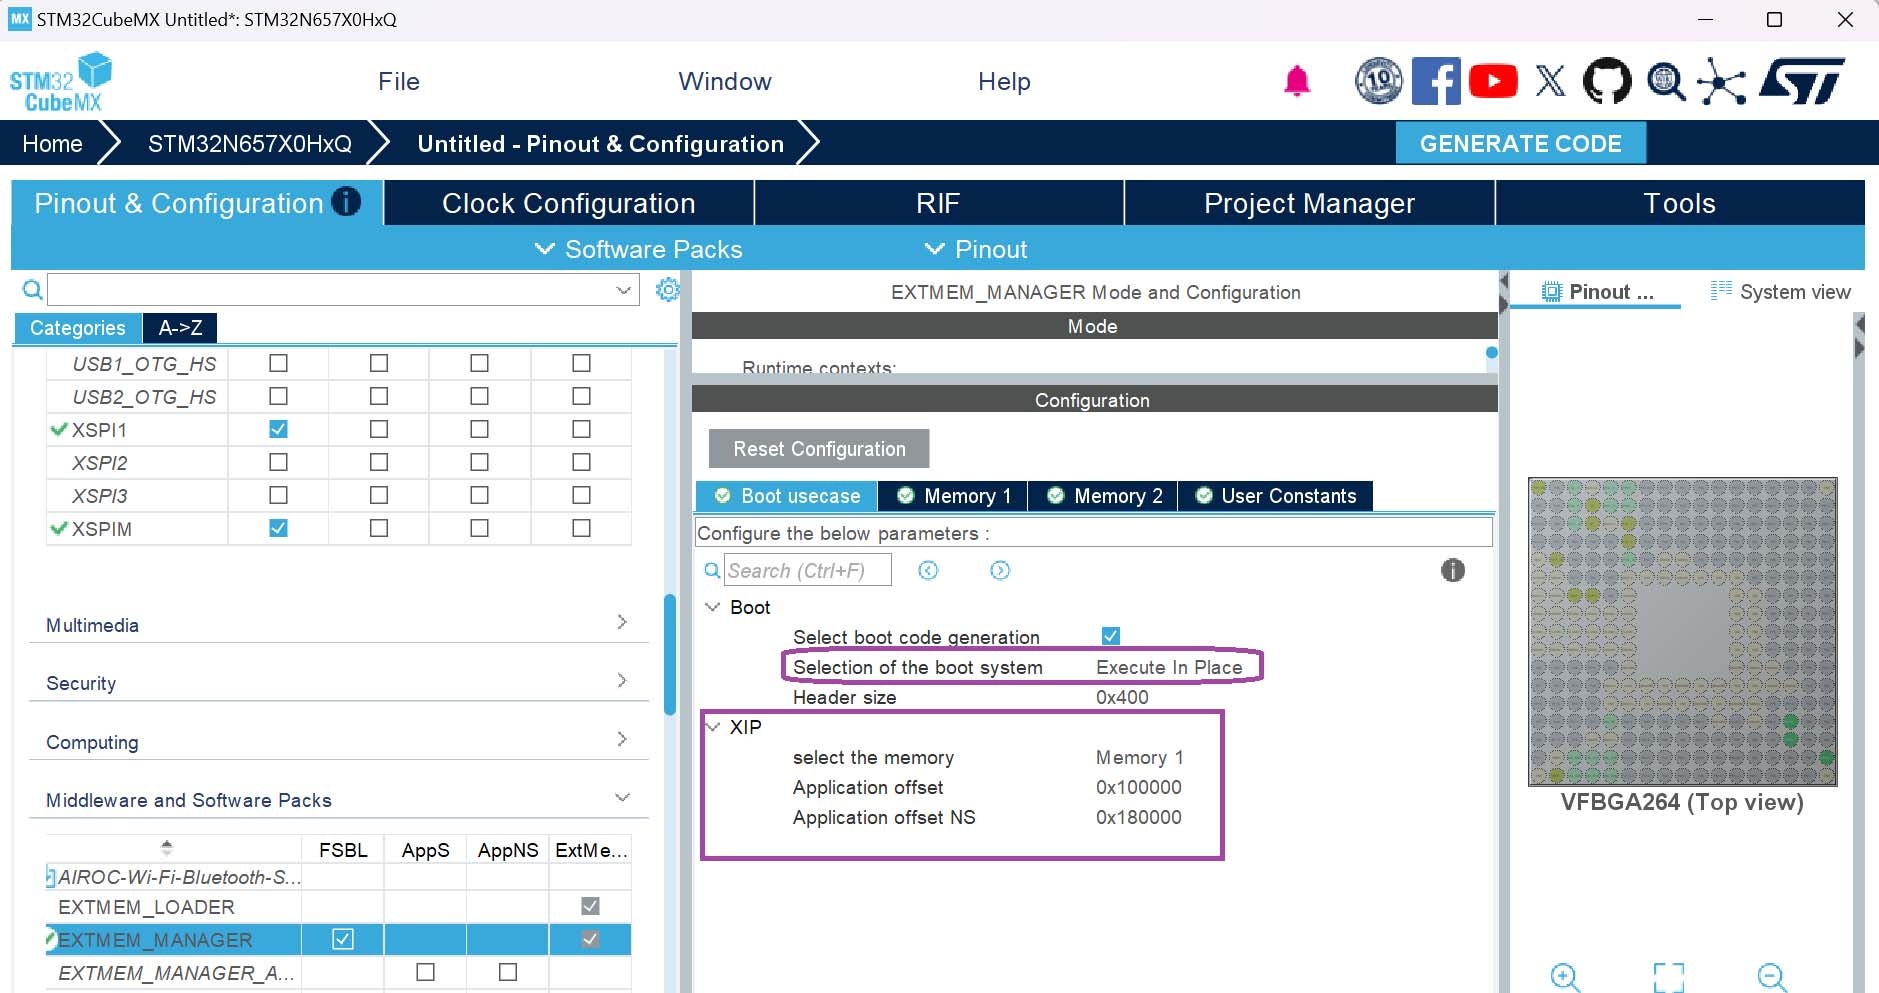Click the VFBGA264 chip pinout image
The image size is (1879, 993).
[1683, 632]
